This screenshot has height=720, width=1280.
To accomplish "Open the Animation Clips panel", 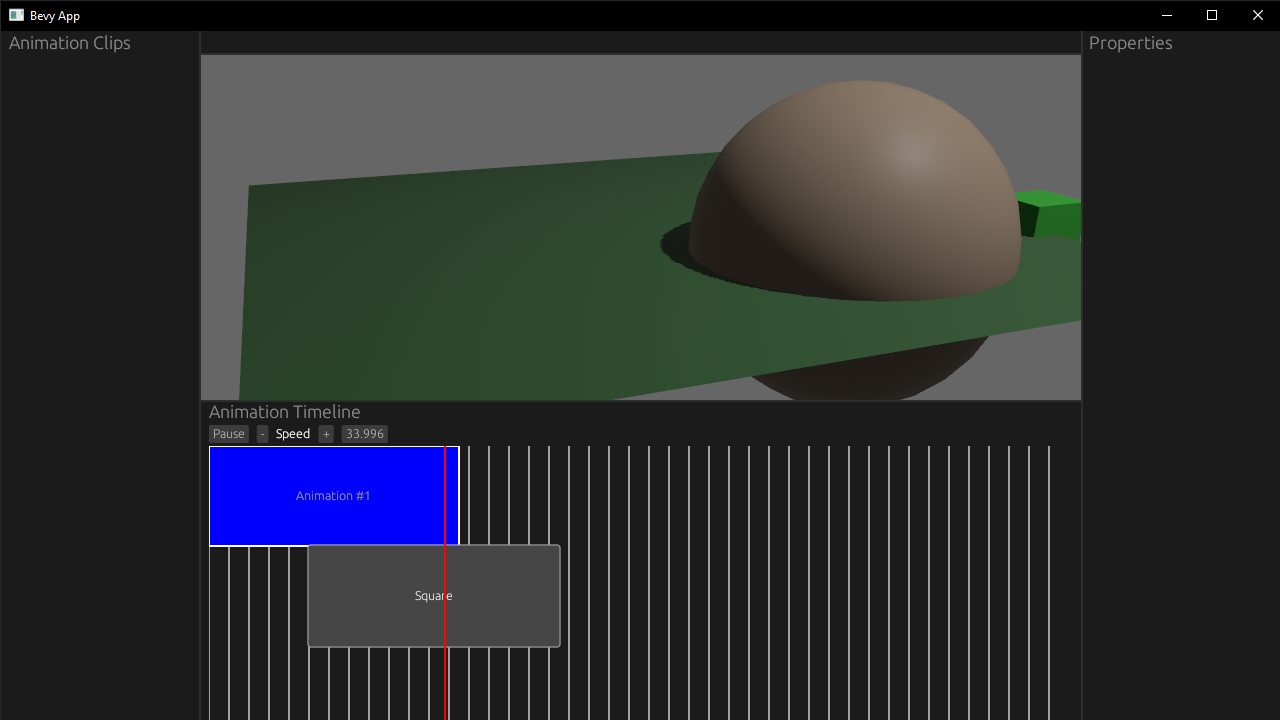I will [x=69, y=43].
